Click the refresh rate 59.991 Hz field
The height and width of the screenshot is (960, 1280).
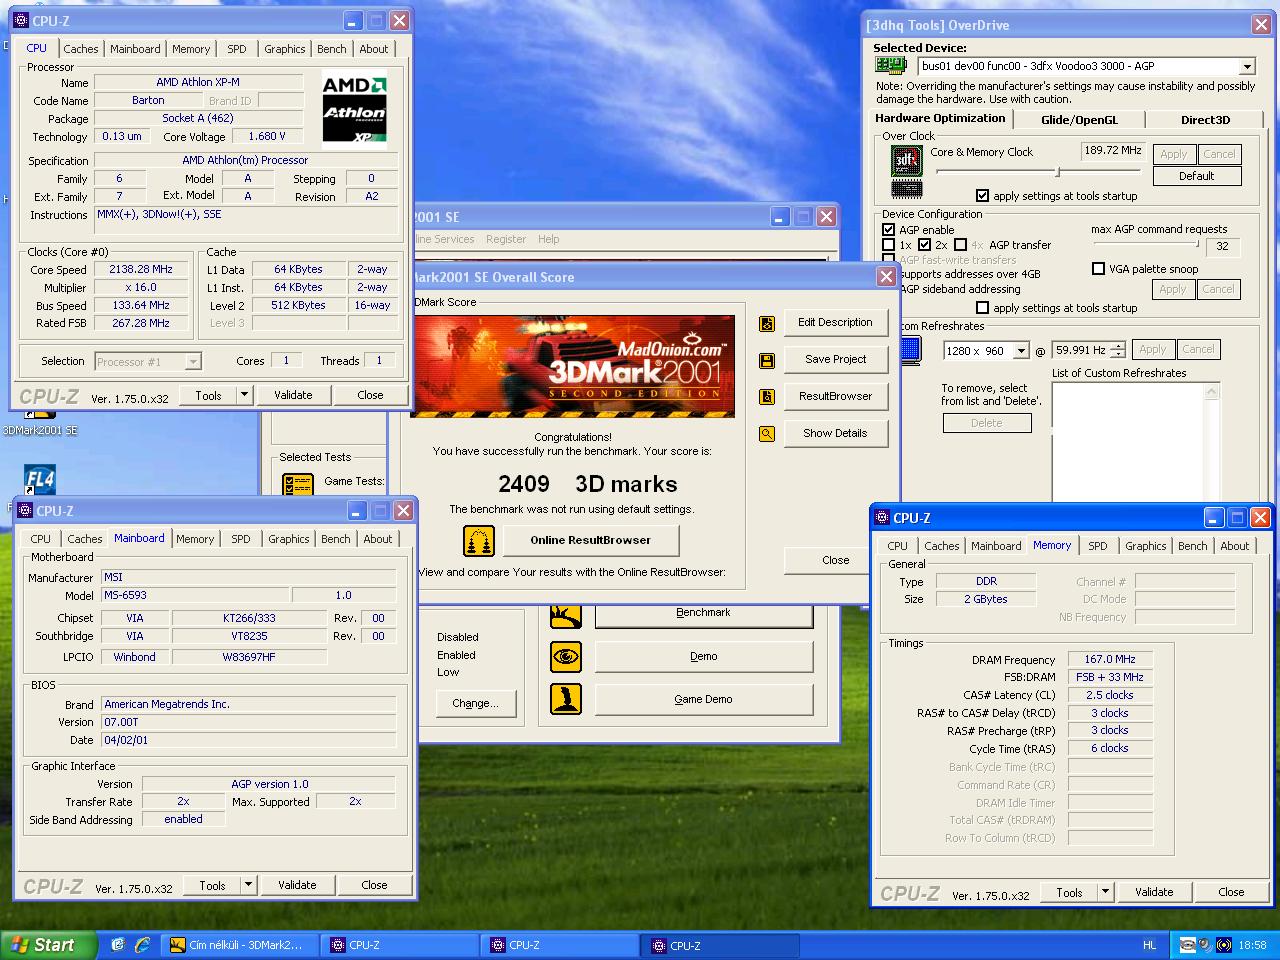1080,350
